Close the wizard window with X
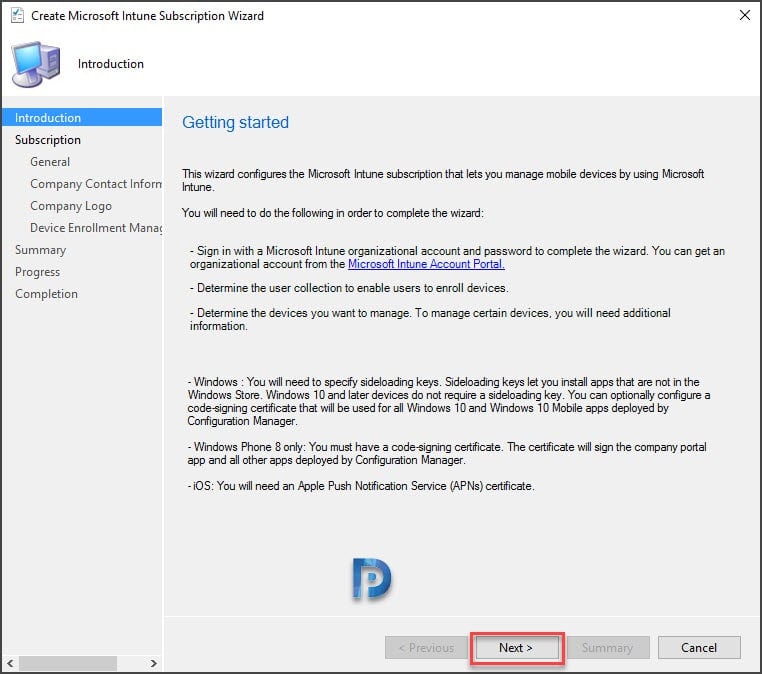 coord(745,15)
